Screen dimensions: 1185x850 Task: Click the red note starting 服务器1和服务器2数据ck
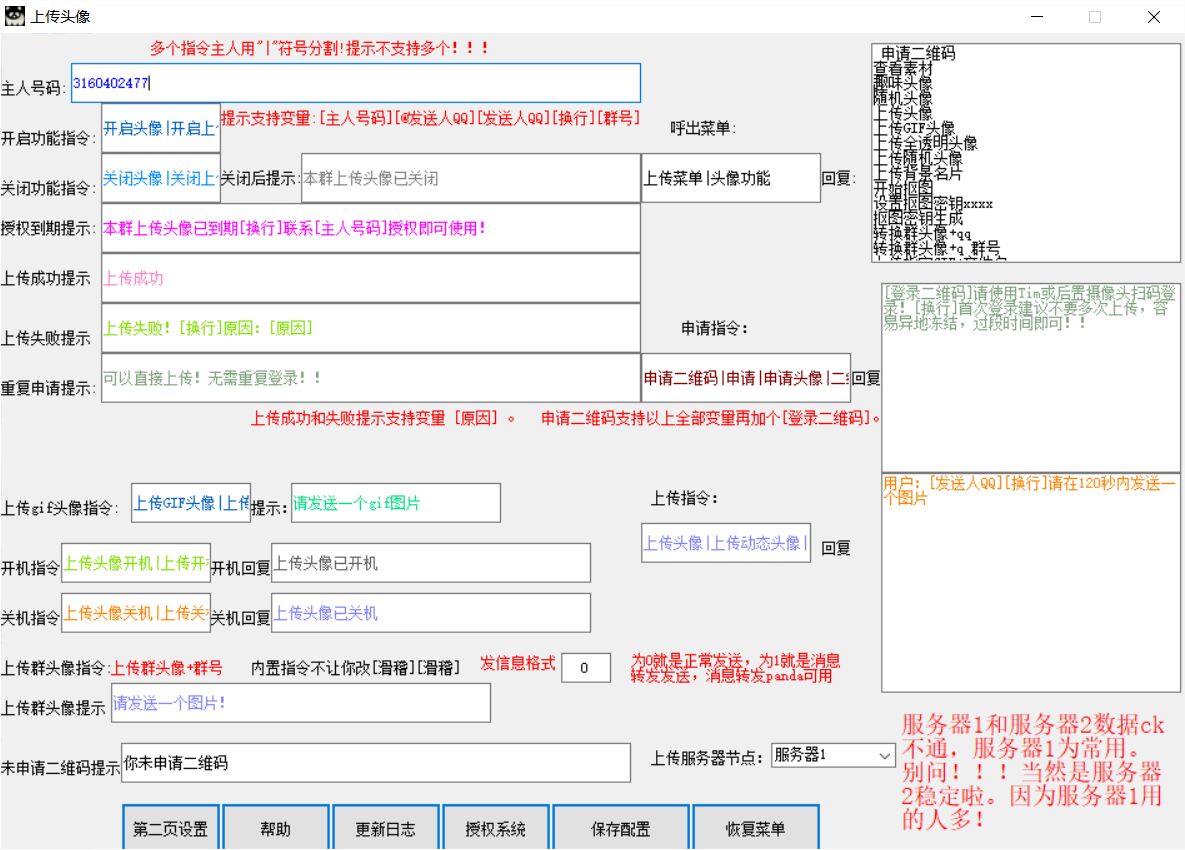click(x=1032, y=771)
